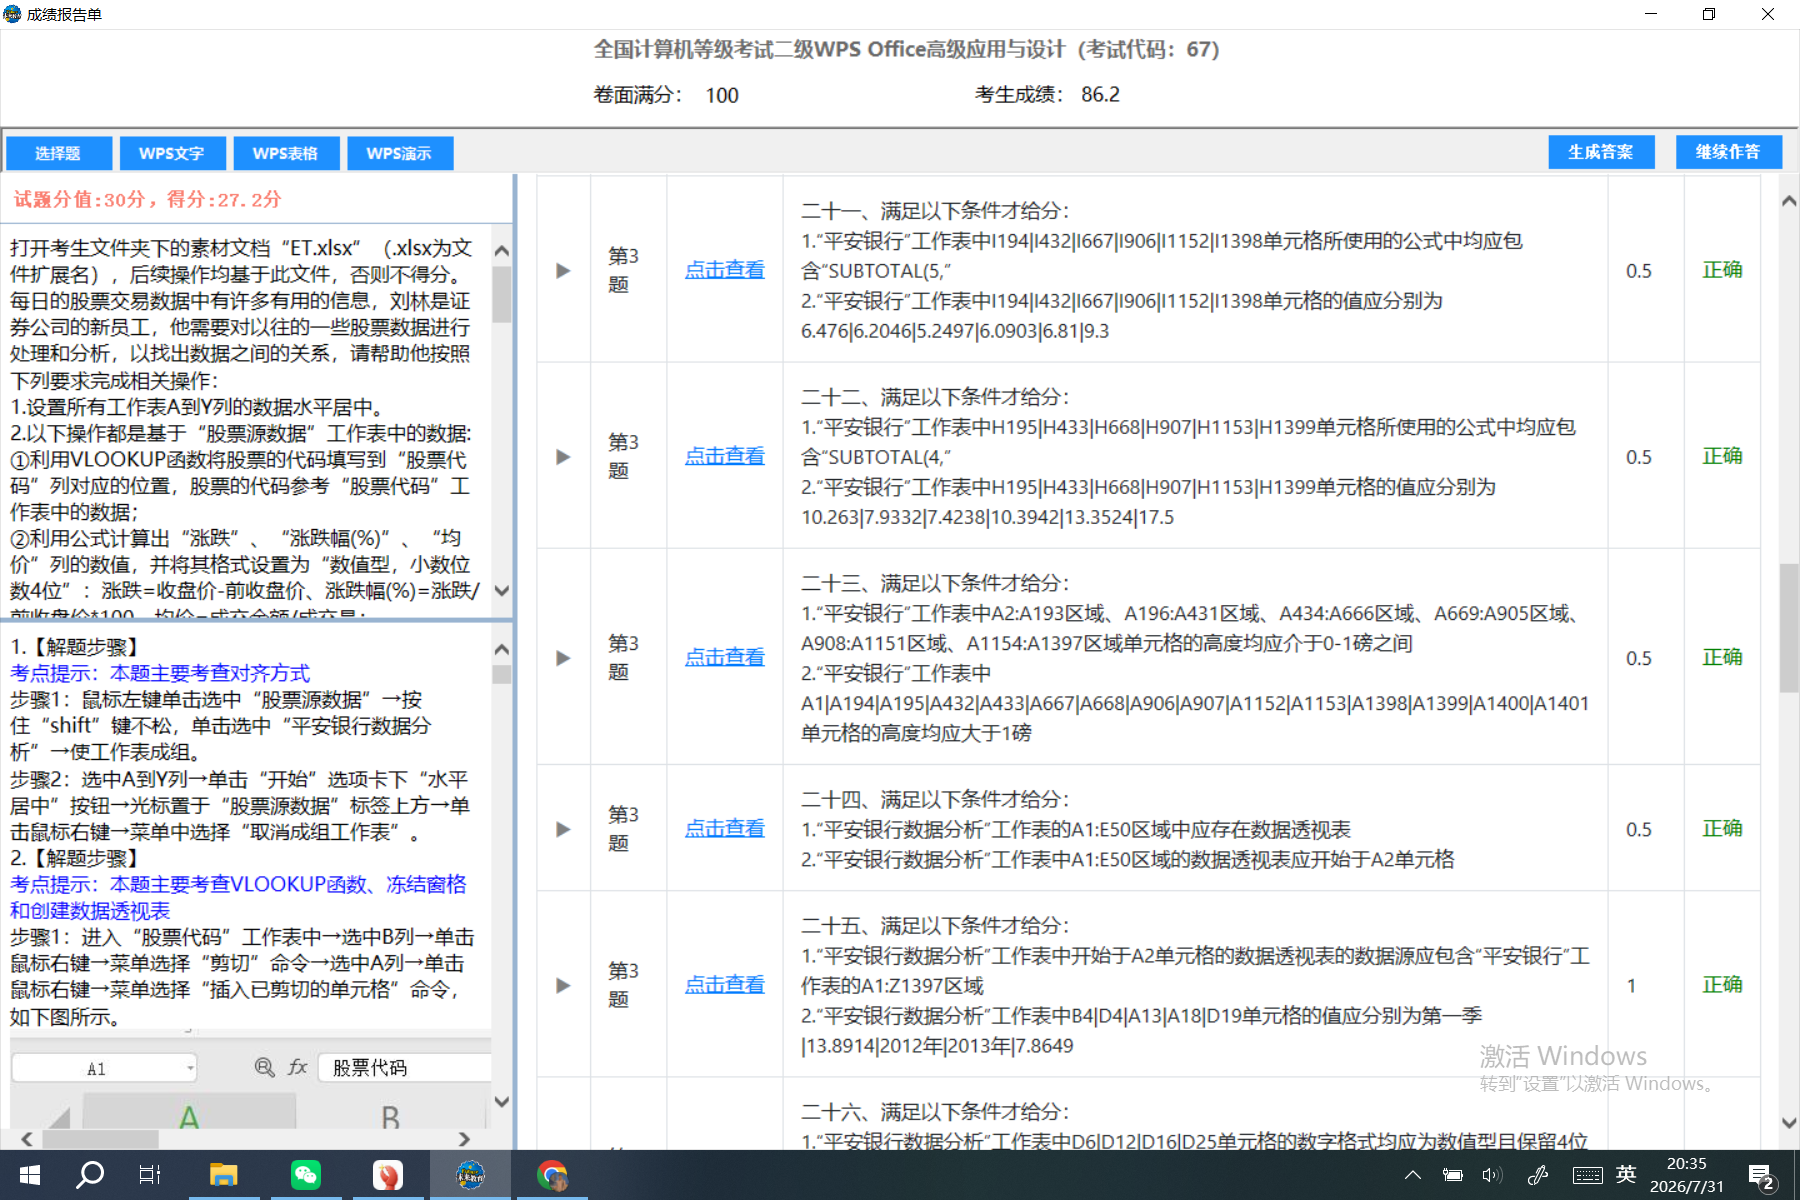The width and height of the screenshot is (1800, 1200).
Task: Open 点击查看 link for condition 二十二
Action: 725,456
